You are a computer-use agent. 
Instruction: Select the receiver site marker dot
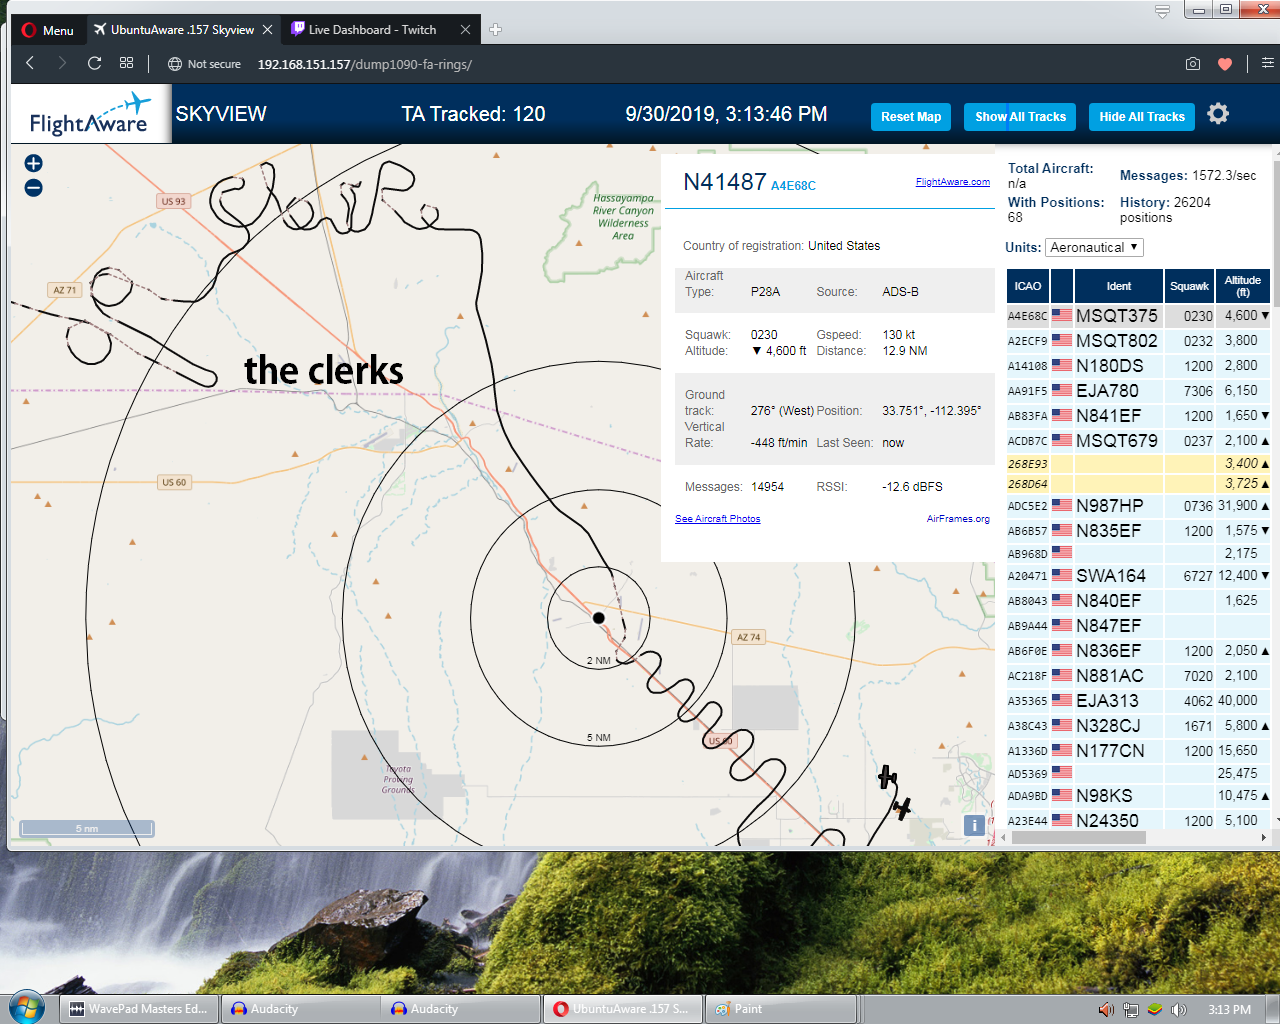tap(599, 618)
